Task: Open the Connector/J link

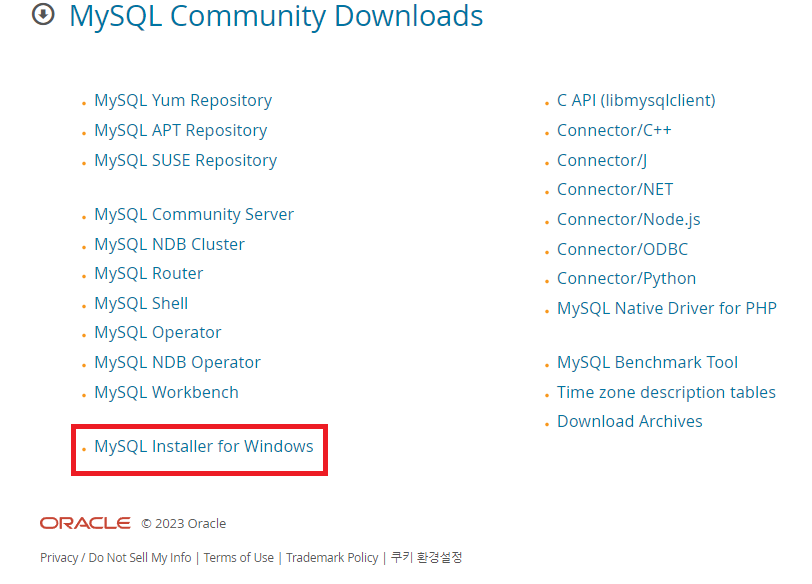Action: (x=602, y=160)
